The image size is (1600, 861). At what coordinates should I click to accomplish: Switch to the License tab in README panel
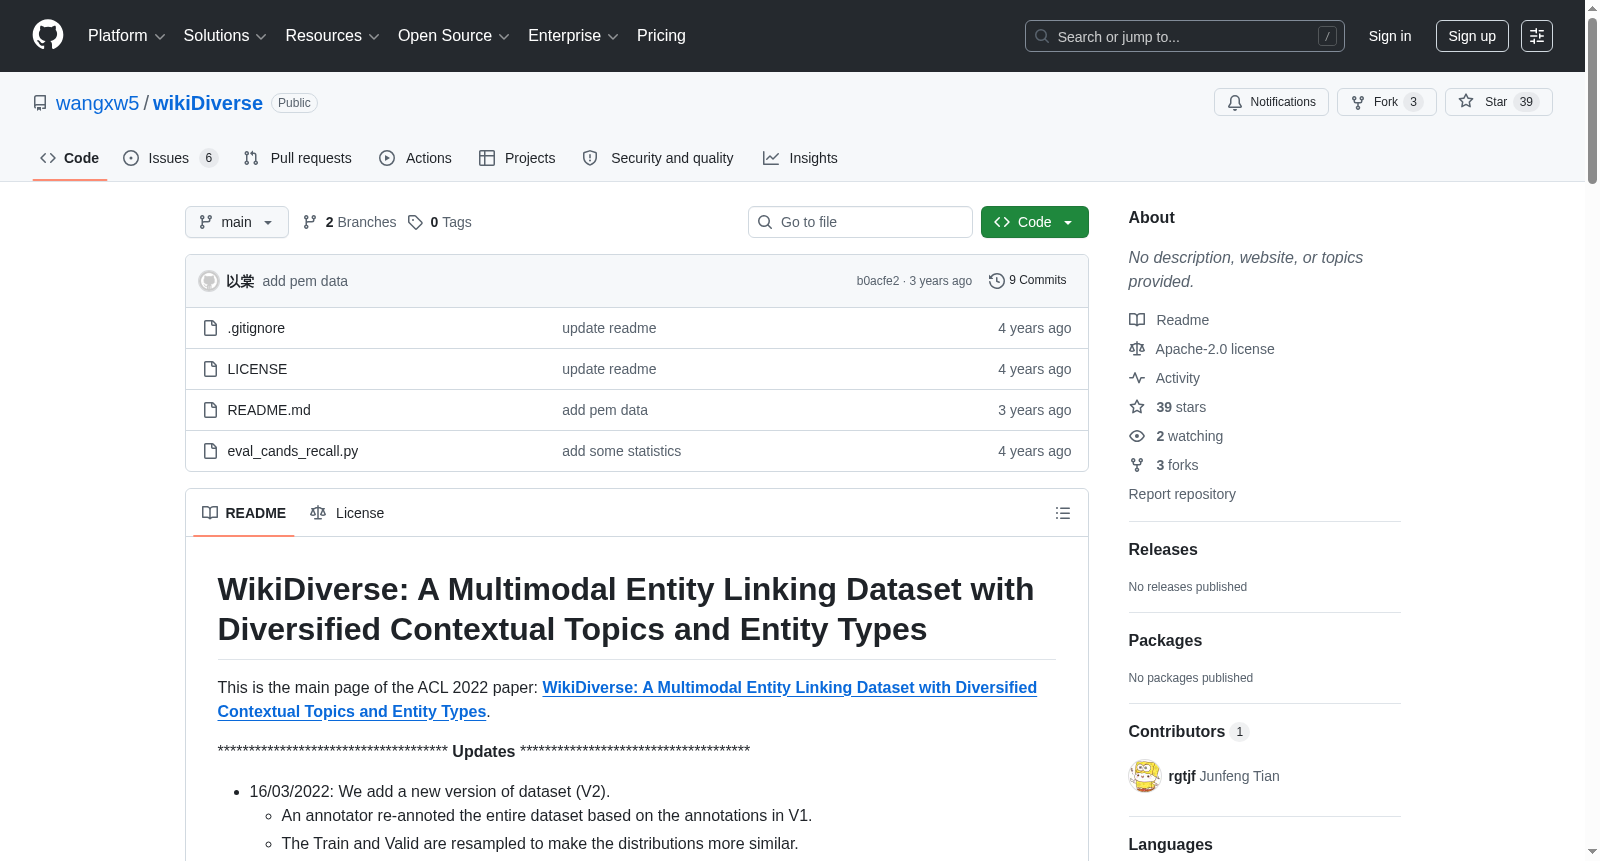tap(347, 513)
